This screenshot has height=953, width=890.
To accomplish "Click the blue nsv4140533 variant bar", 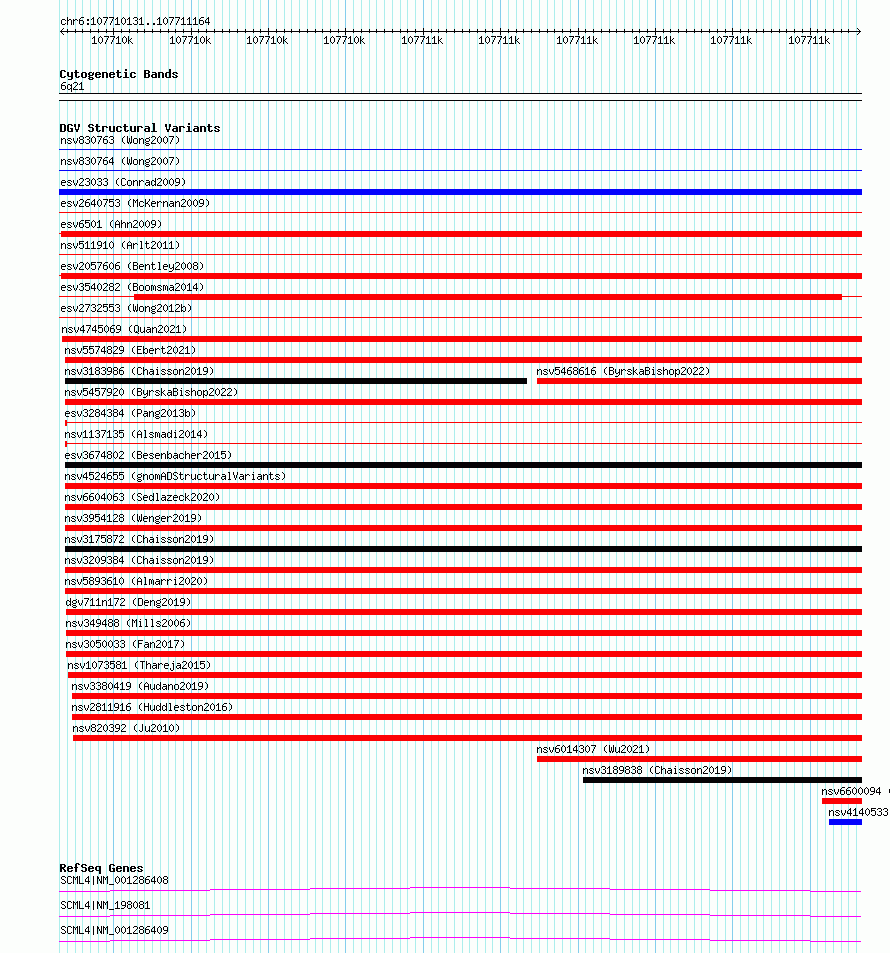I will click(x=845, y=822).
